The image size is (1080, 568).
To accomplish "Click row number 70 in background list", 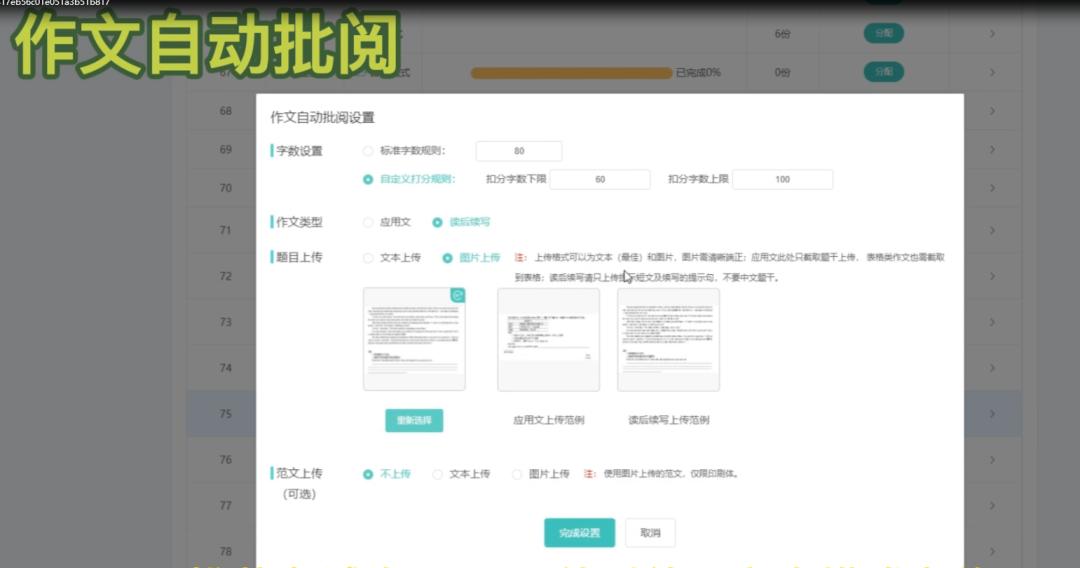I will 226,188.
